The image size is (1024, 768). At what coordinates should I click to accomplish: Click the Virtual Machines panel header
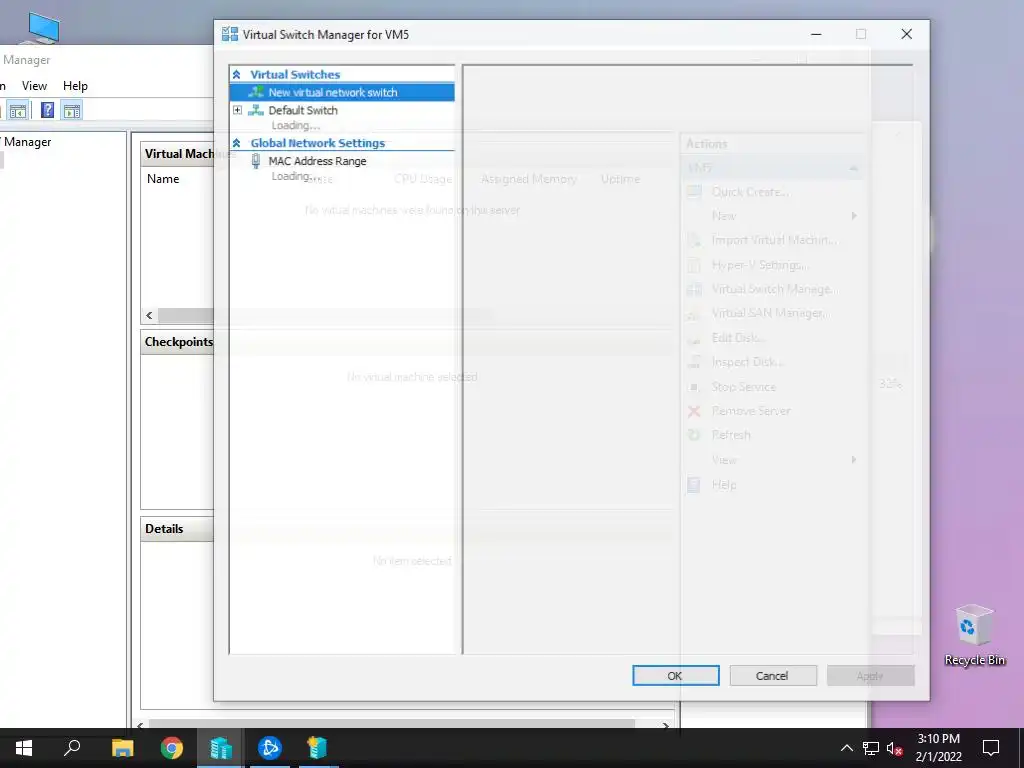pyautogui.click(x=179, y=154)
